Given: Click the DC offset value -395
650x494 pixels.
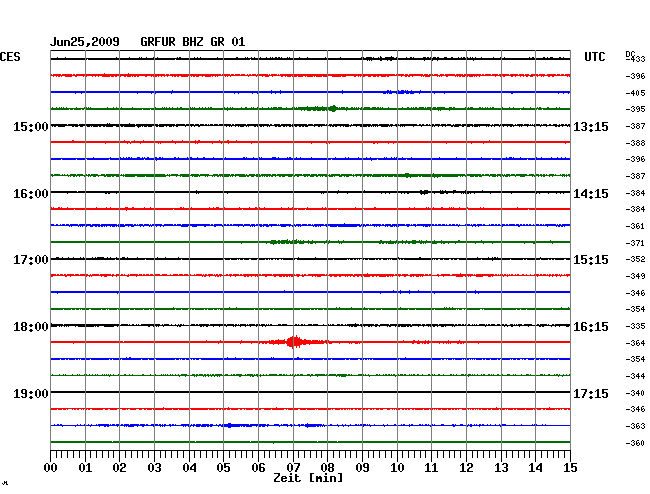Looking at the screenshot, I should 635,109.
